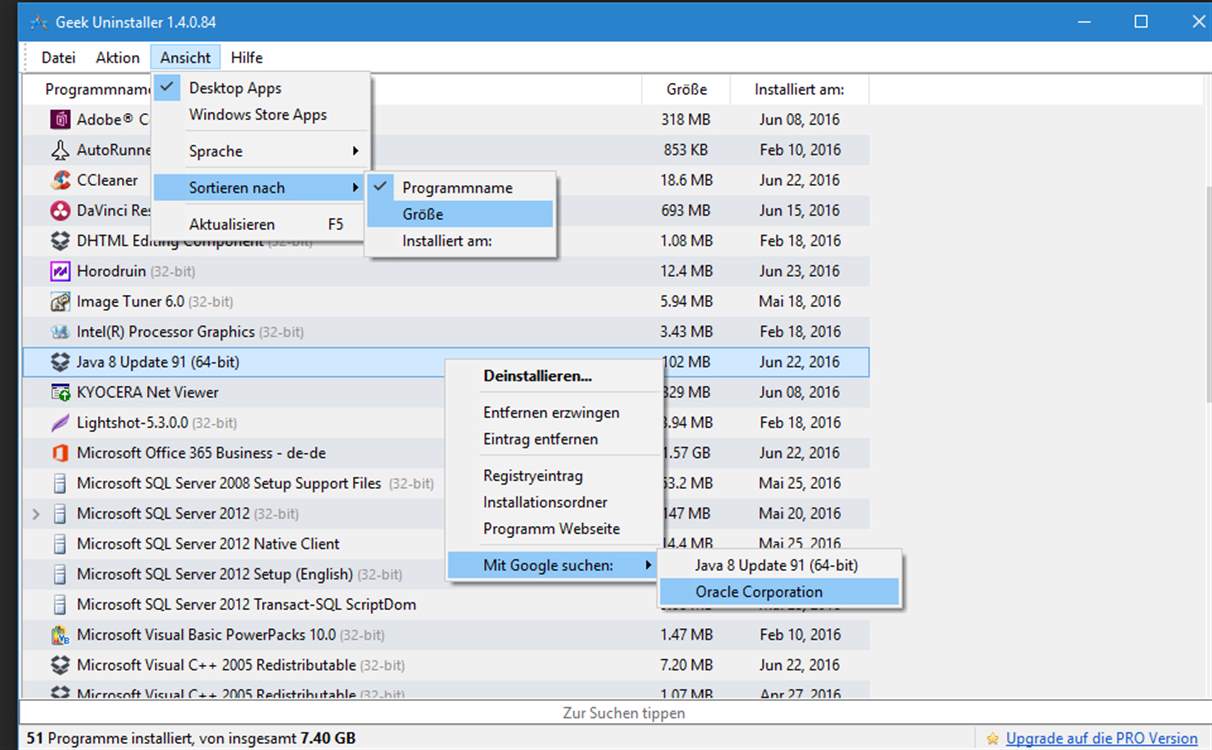Screen dimensions: 1212x750
Task: Sort by Programmname in submenu
Action: [460, 187]
